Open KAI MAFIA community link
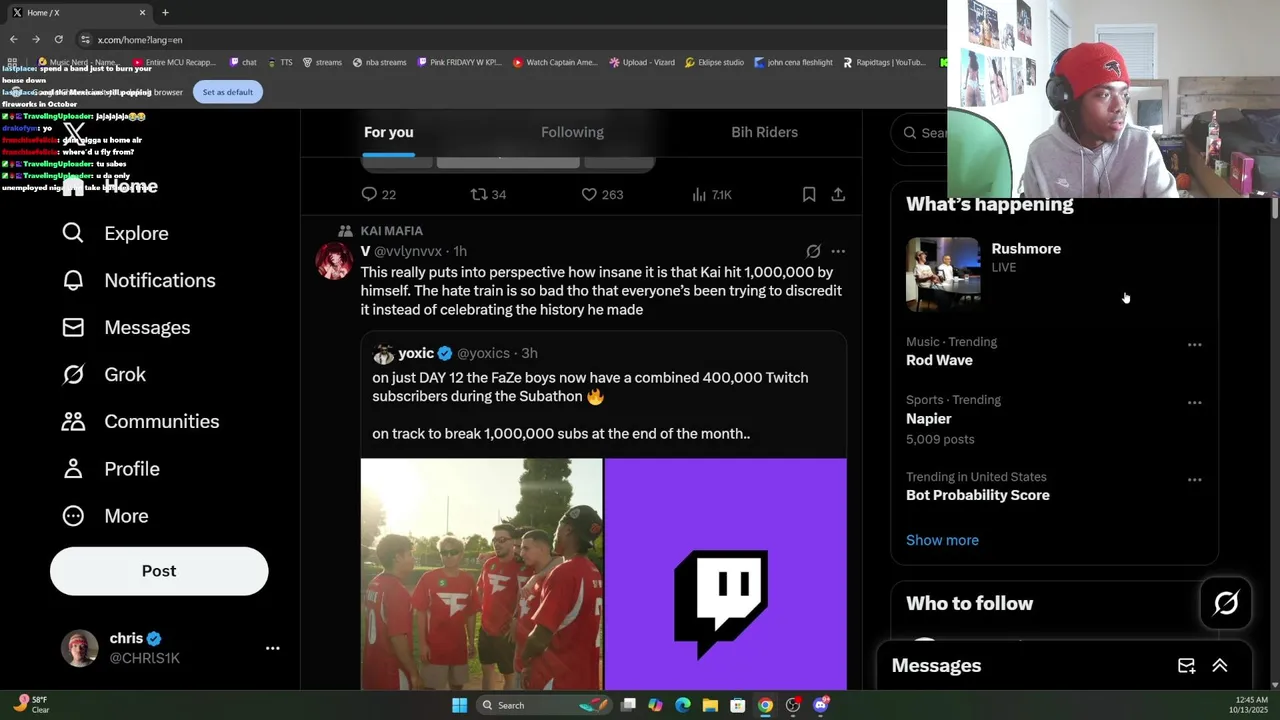The width and height of the screenshot is (1280, 720). (391, 231)
